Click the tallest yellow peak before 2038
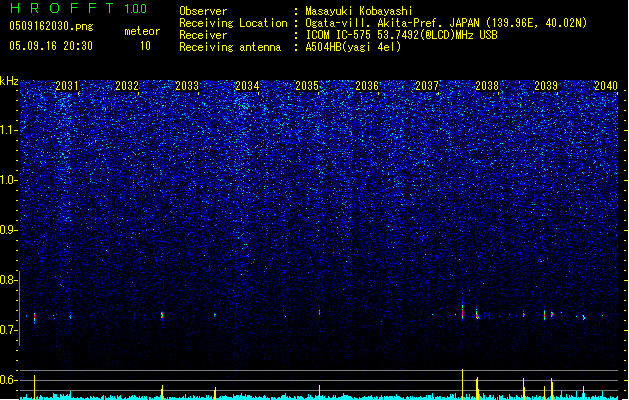 (x=463, y=384)
